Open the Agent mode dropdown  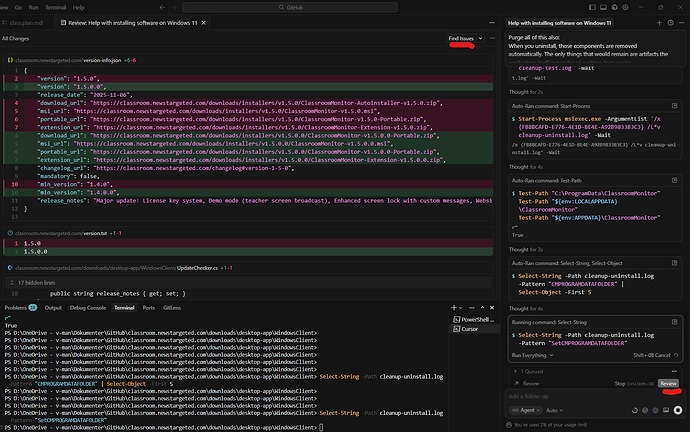click(x=528, y=410)
